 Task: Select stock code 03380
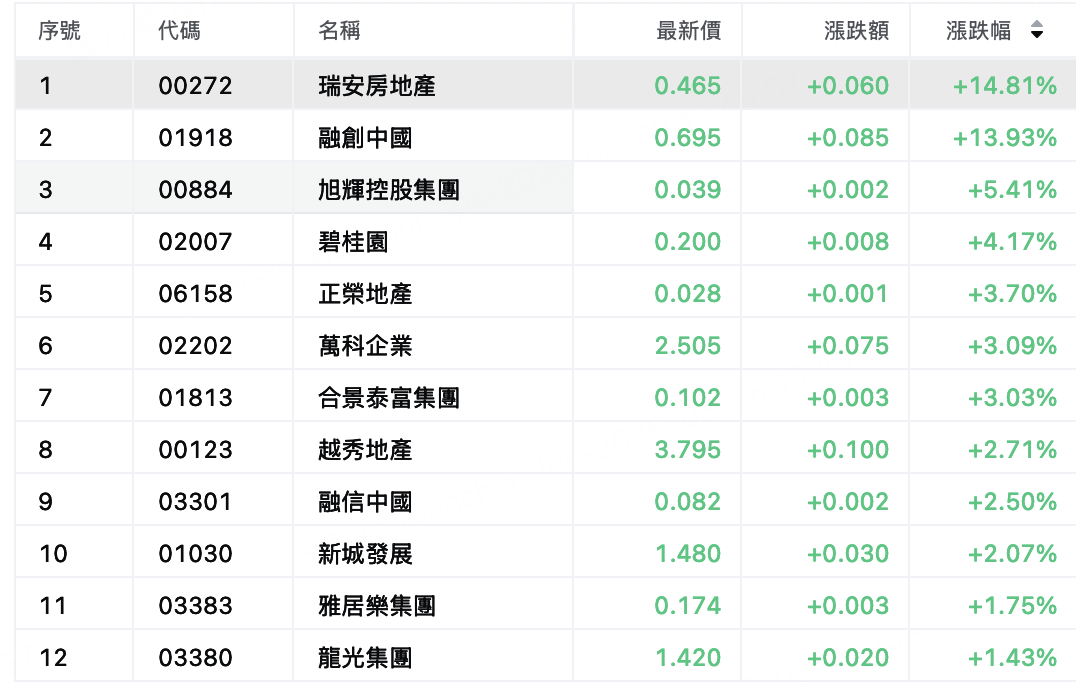click(x=196, y=658)
